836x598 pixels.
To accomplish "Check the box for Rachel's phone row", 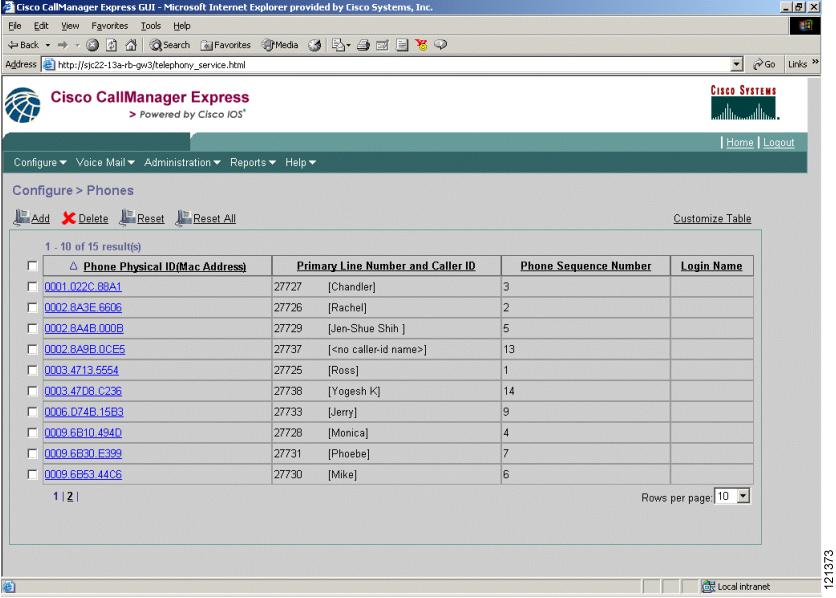I will click(33, 308).
